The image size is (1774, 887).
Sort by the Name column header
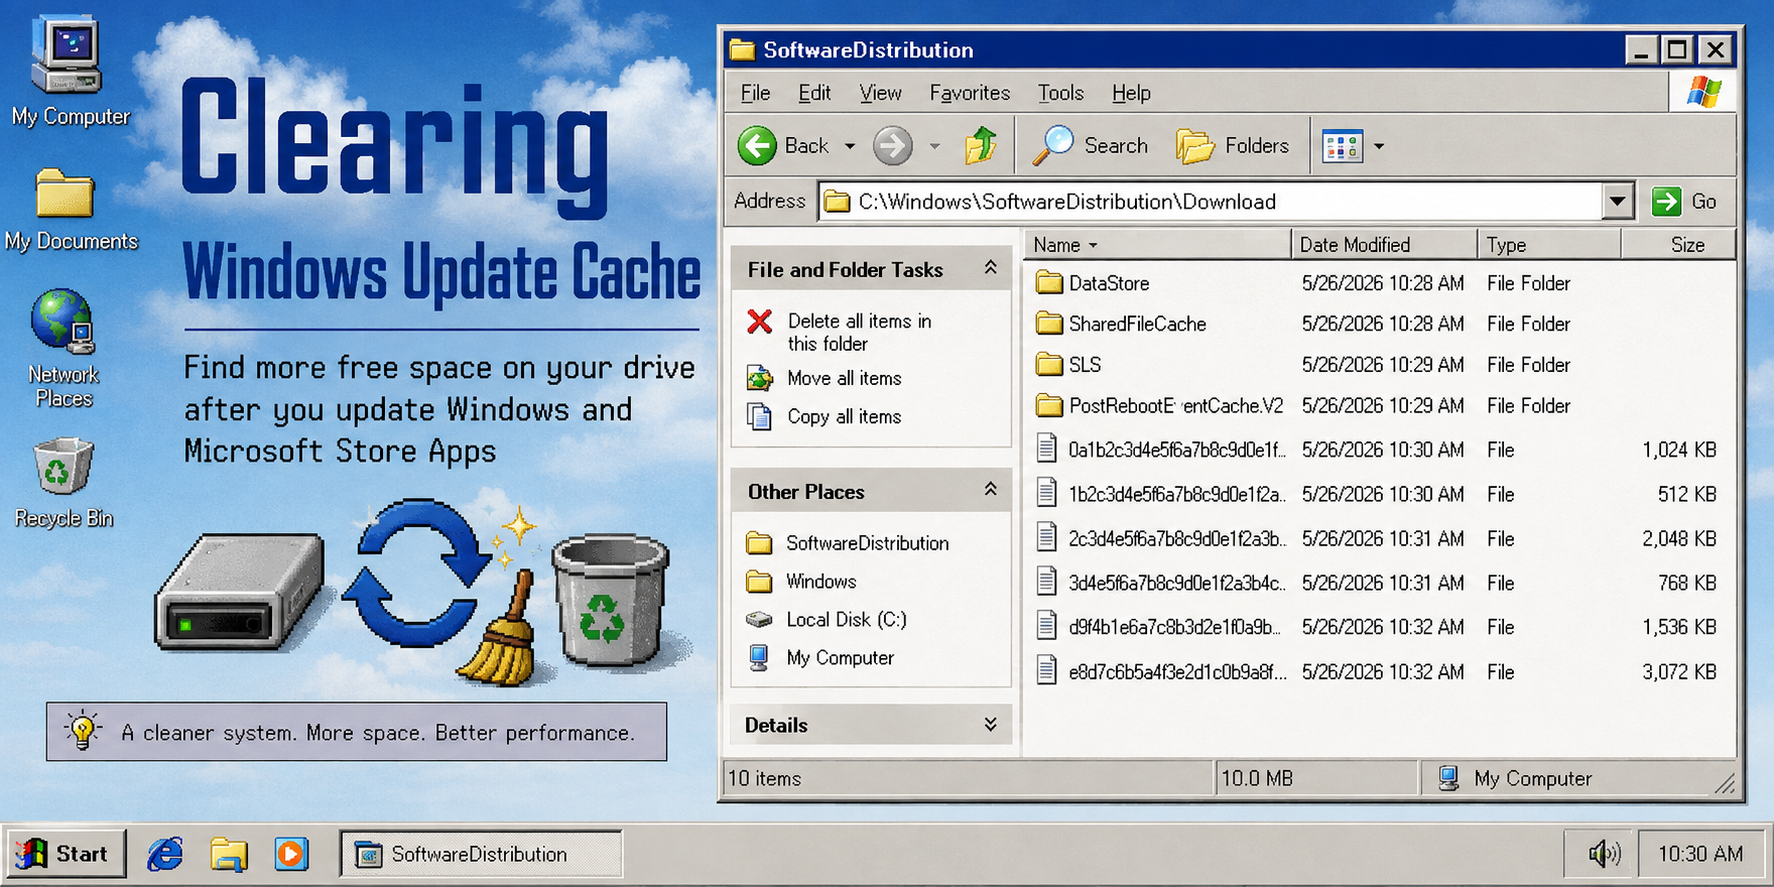[1157, 245]
